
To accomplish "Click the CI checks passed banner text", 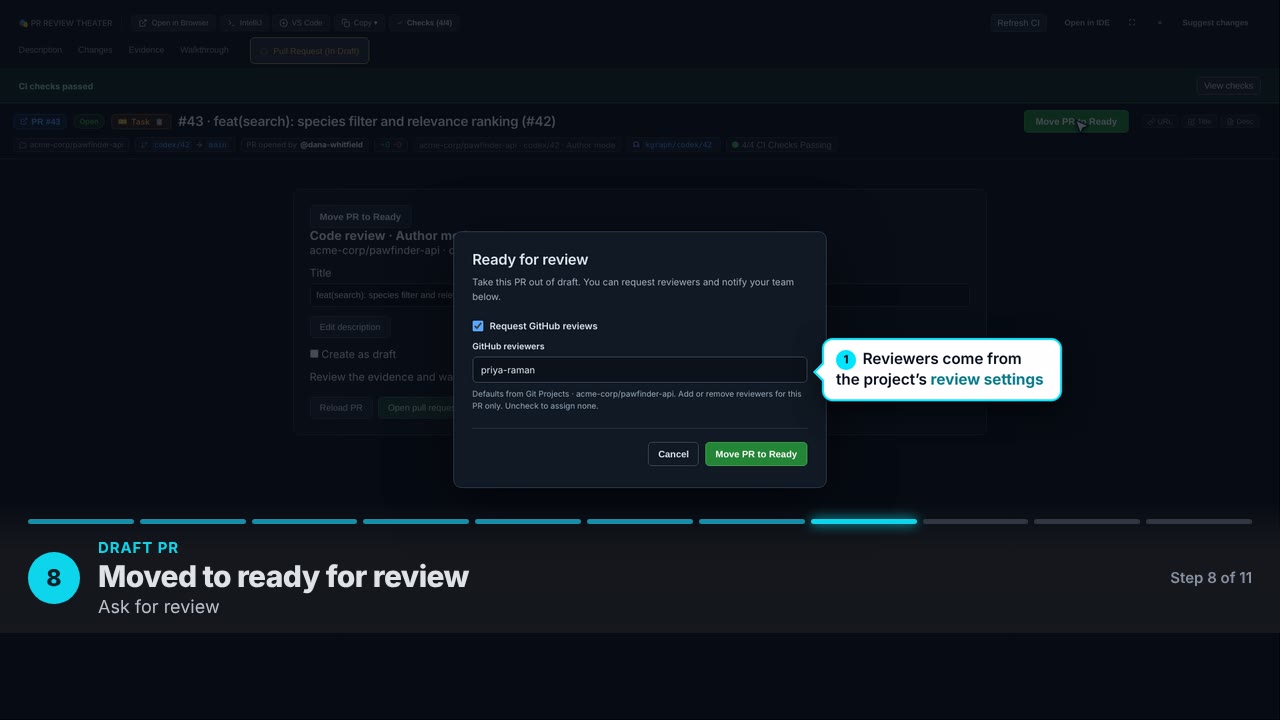I will pos(56,86).
